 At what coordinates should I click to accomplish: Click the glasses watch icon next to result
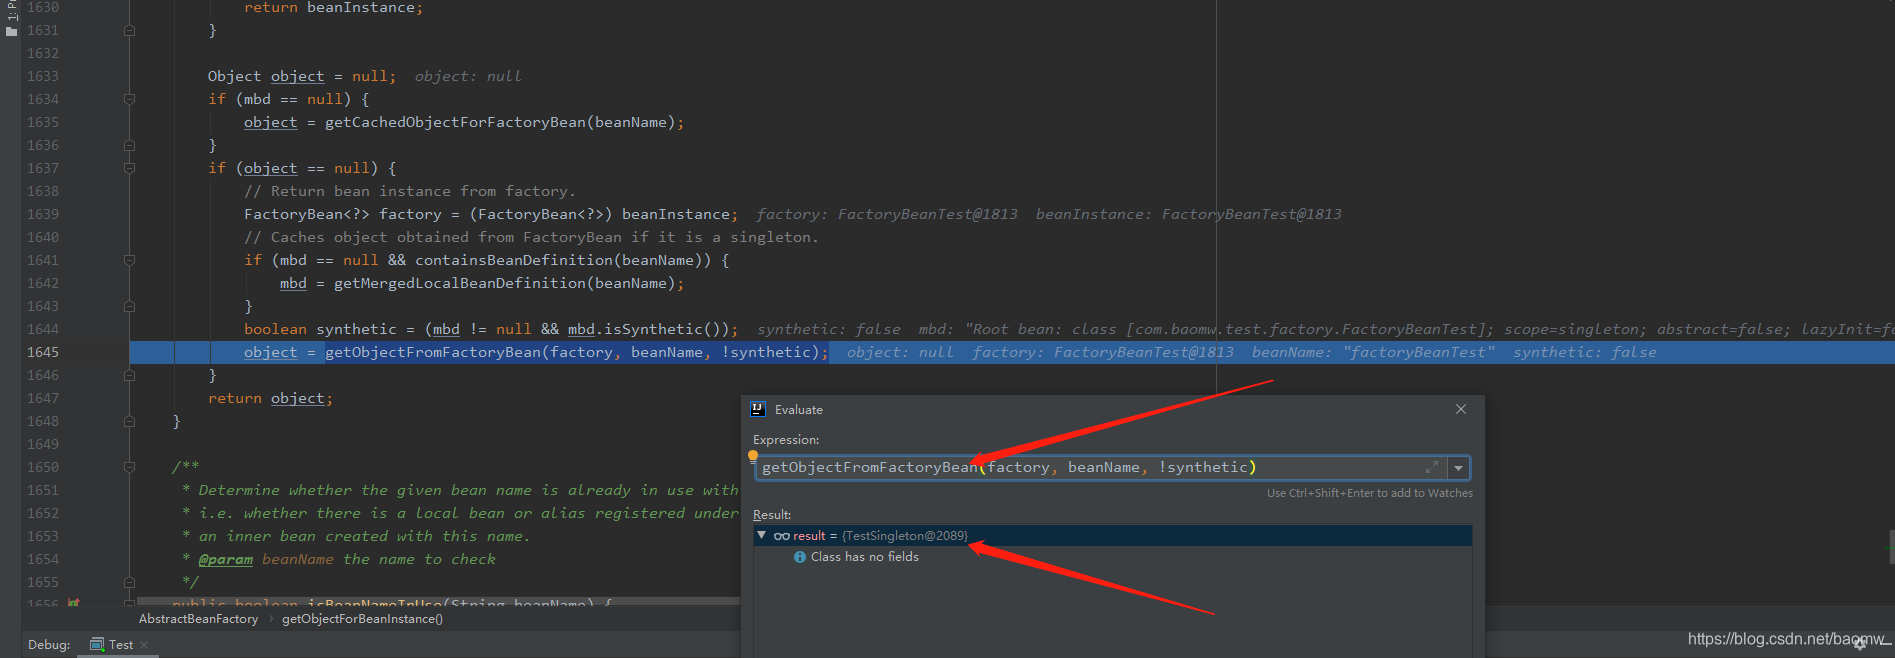(x=782, y=536)
